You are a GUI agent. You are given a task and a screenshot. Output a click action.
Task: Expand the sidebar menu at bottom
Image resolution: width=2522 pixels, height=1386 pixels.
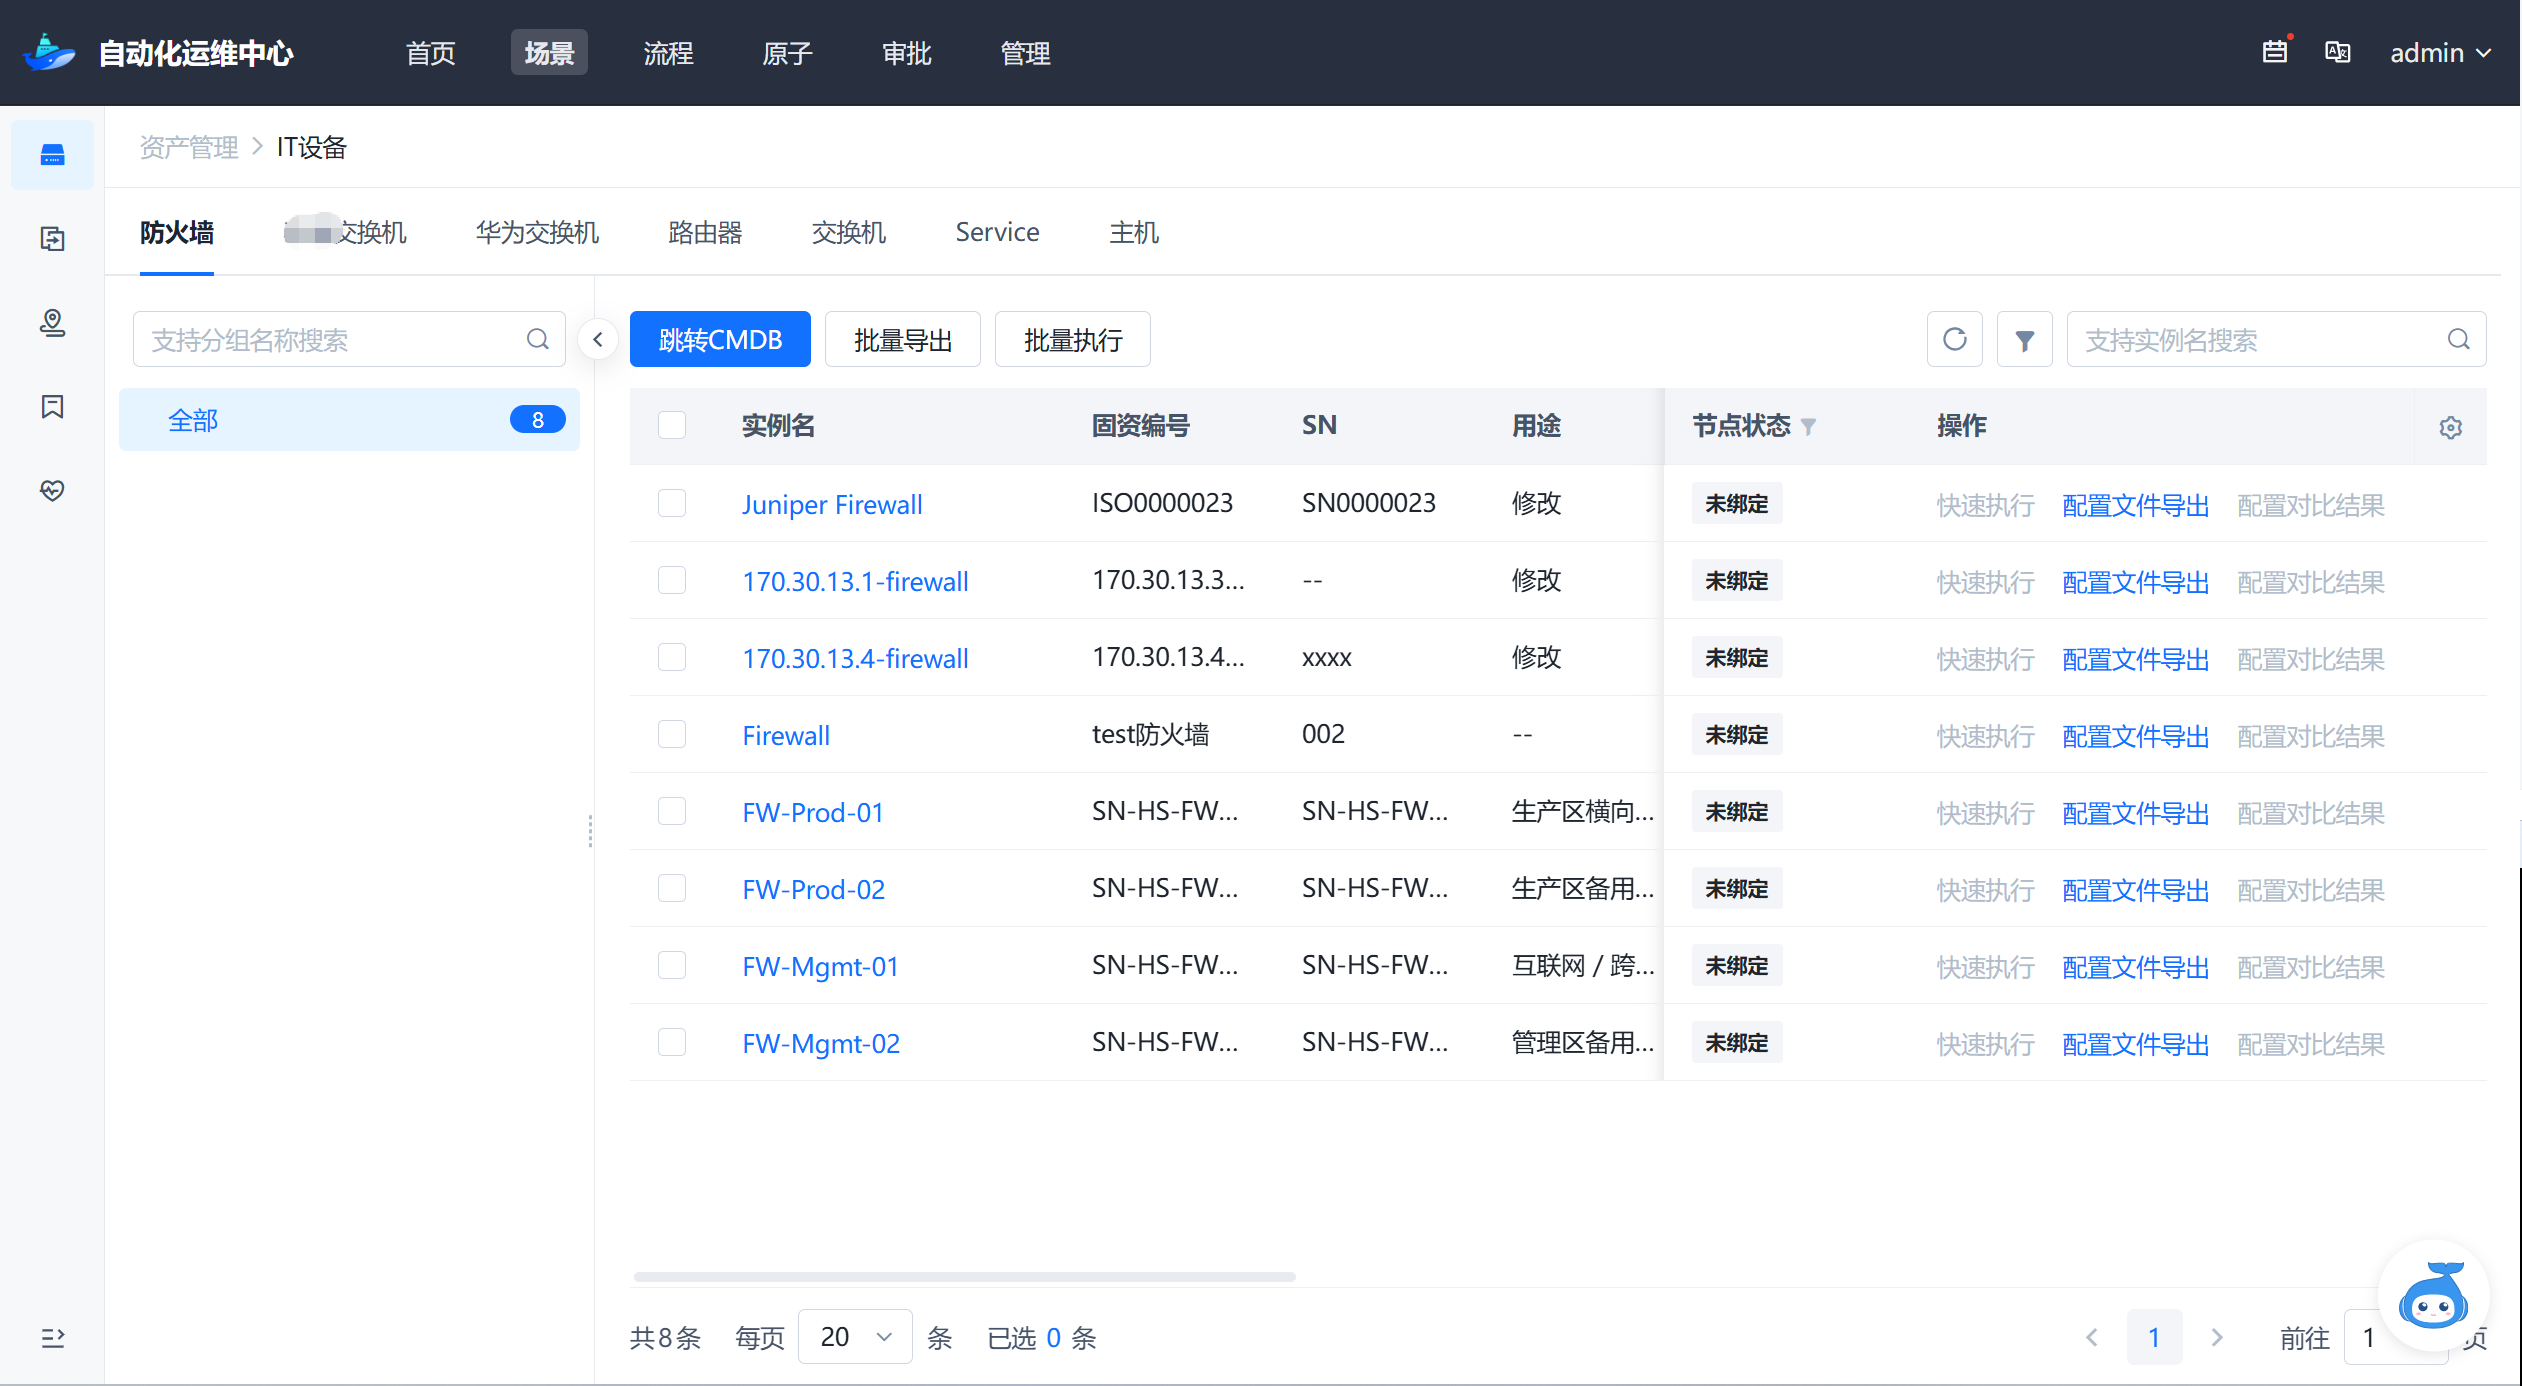tap(52, 1337)
